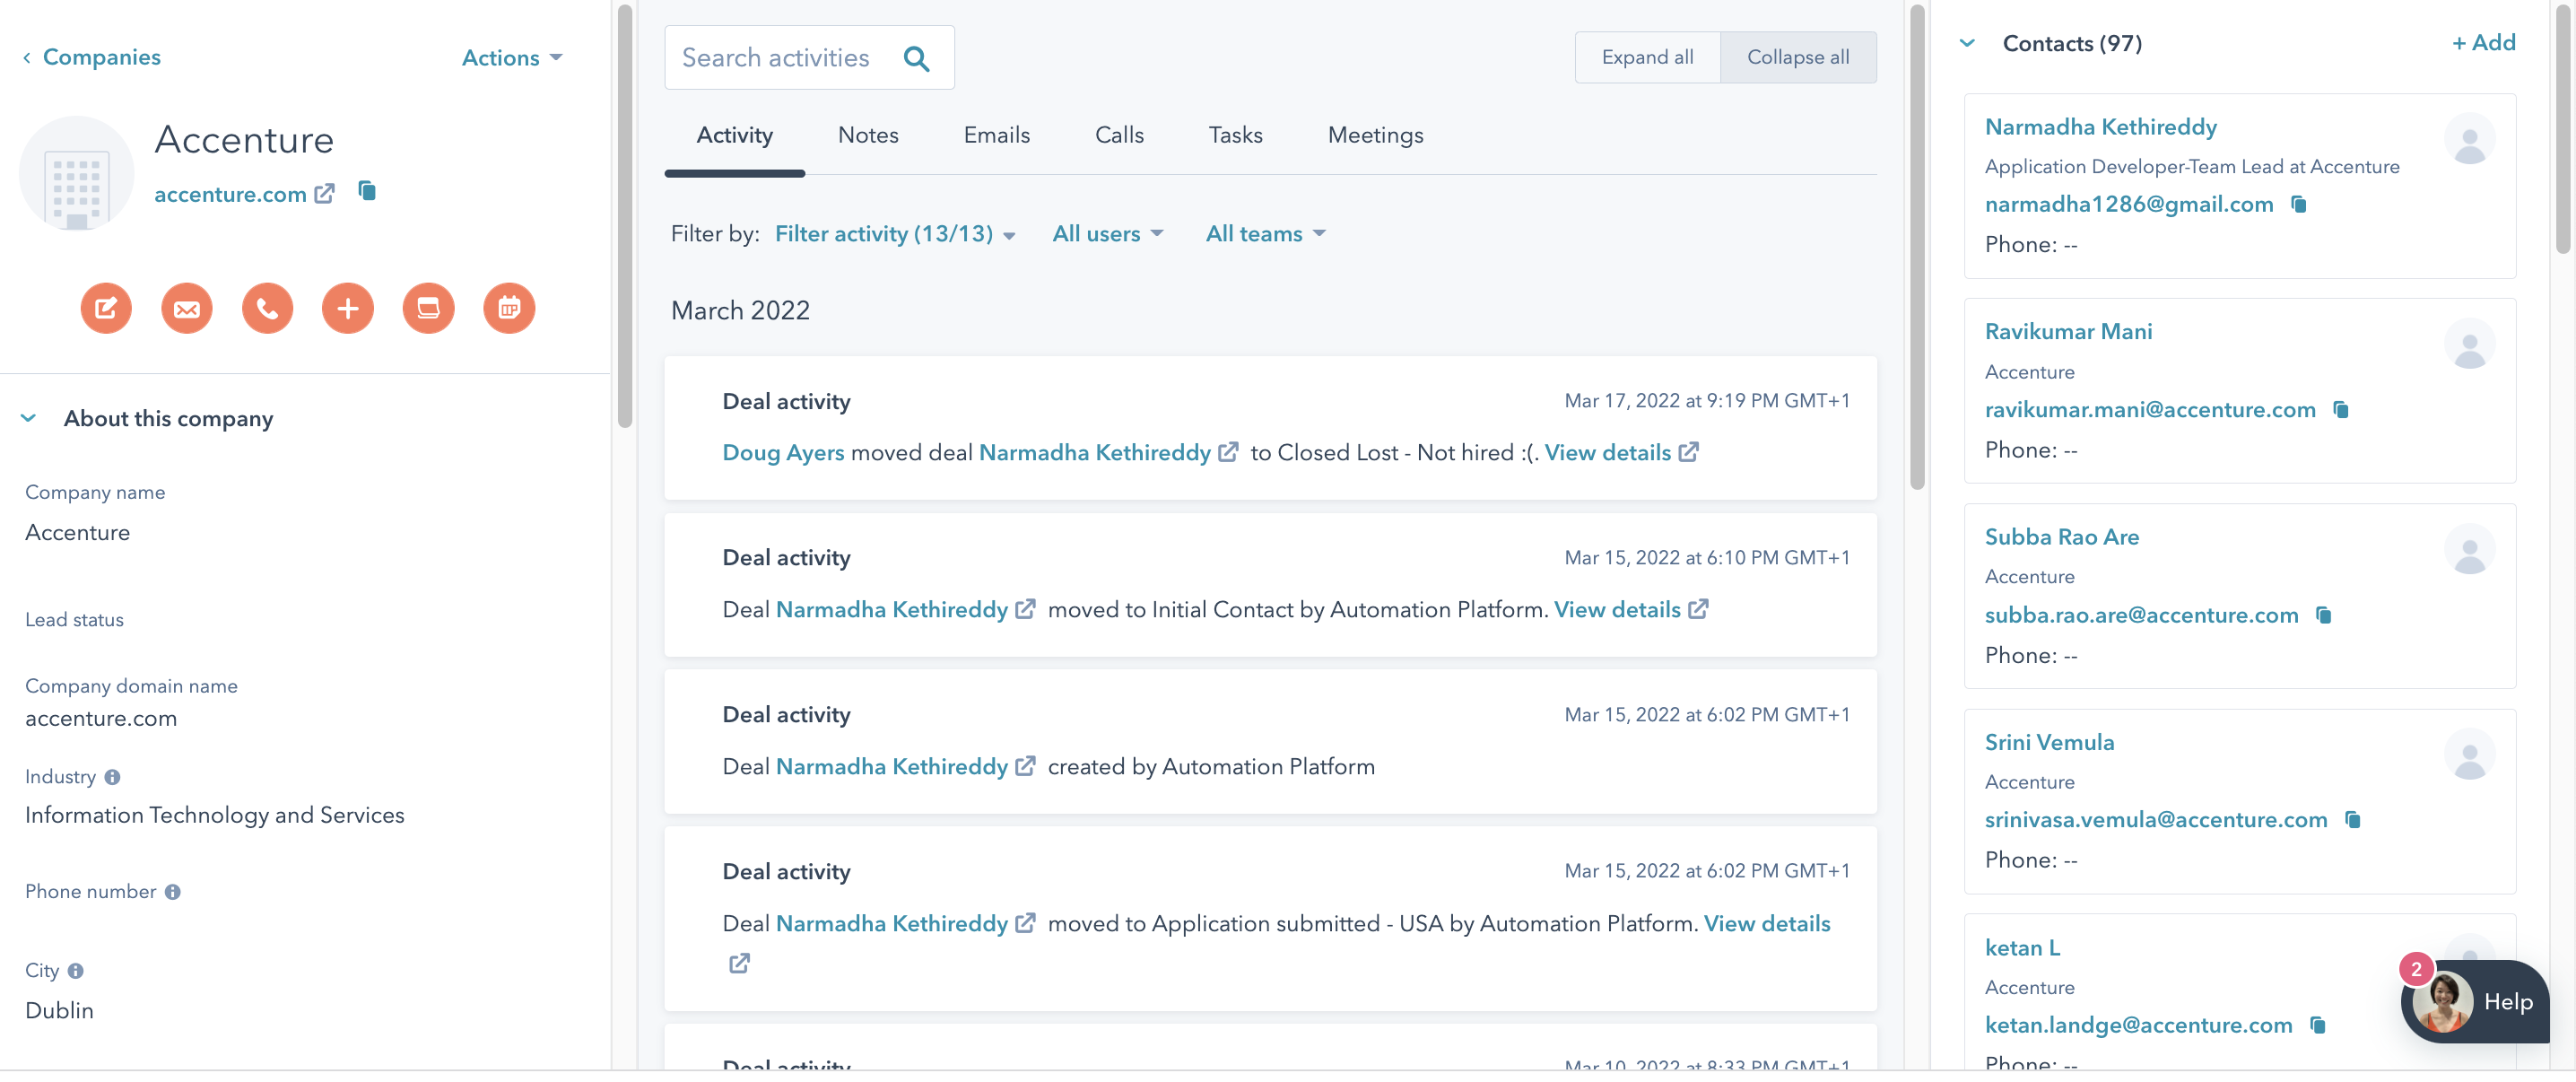This screenshot has width=2576, height=1082.
Task: Click Collapse all button
Action: [1798, 58]
